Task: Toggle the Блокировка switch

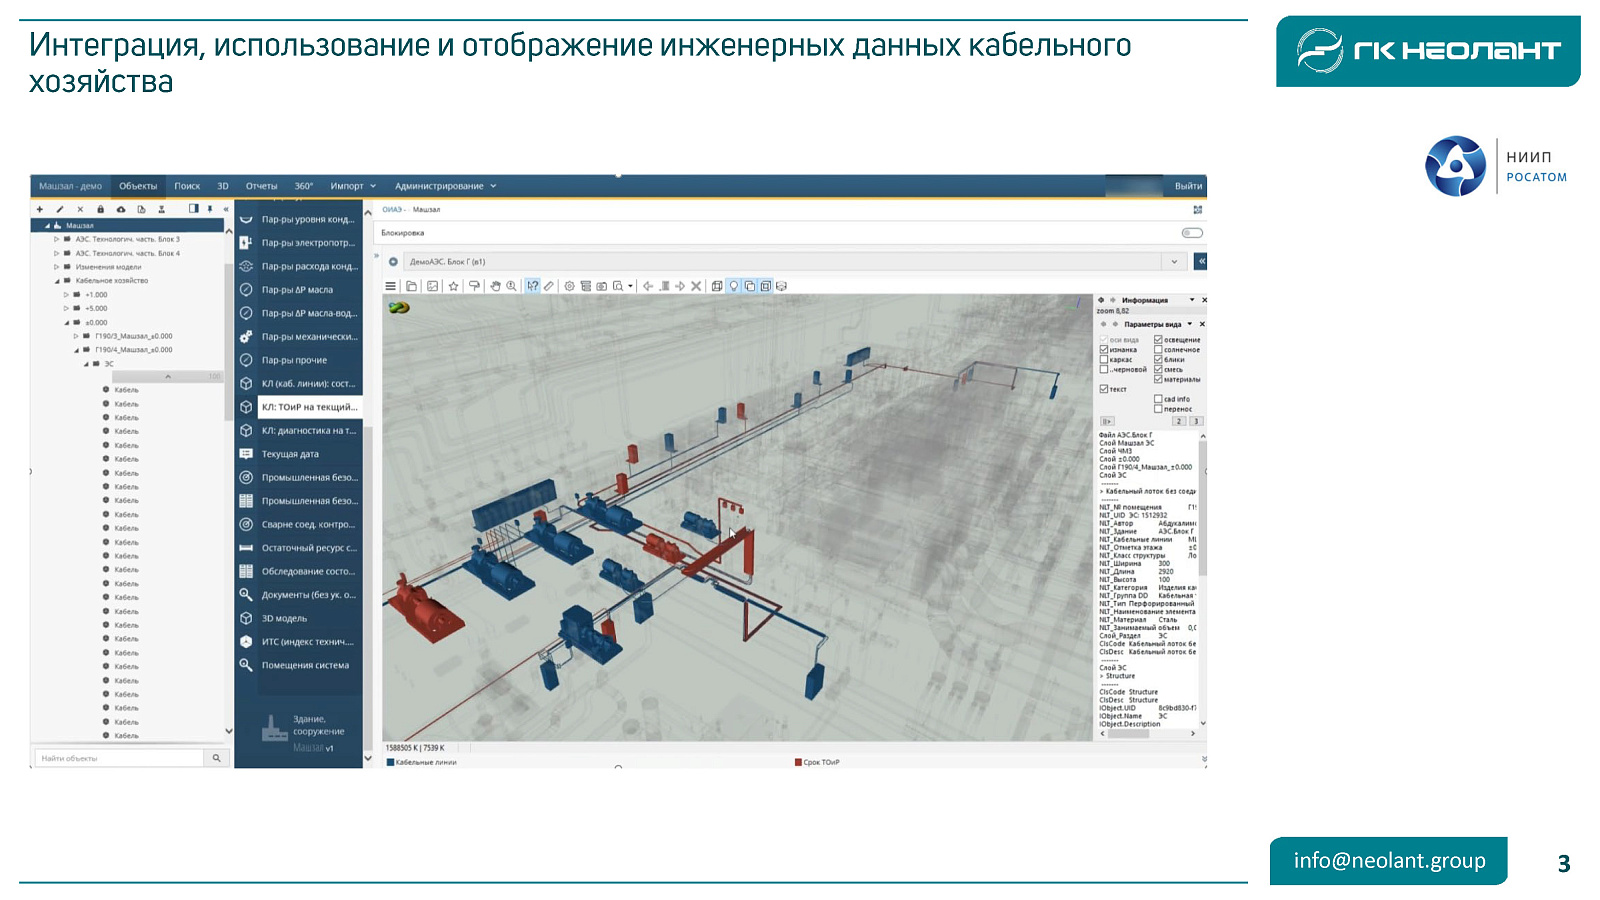Action: pos(1191,233)
